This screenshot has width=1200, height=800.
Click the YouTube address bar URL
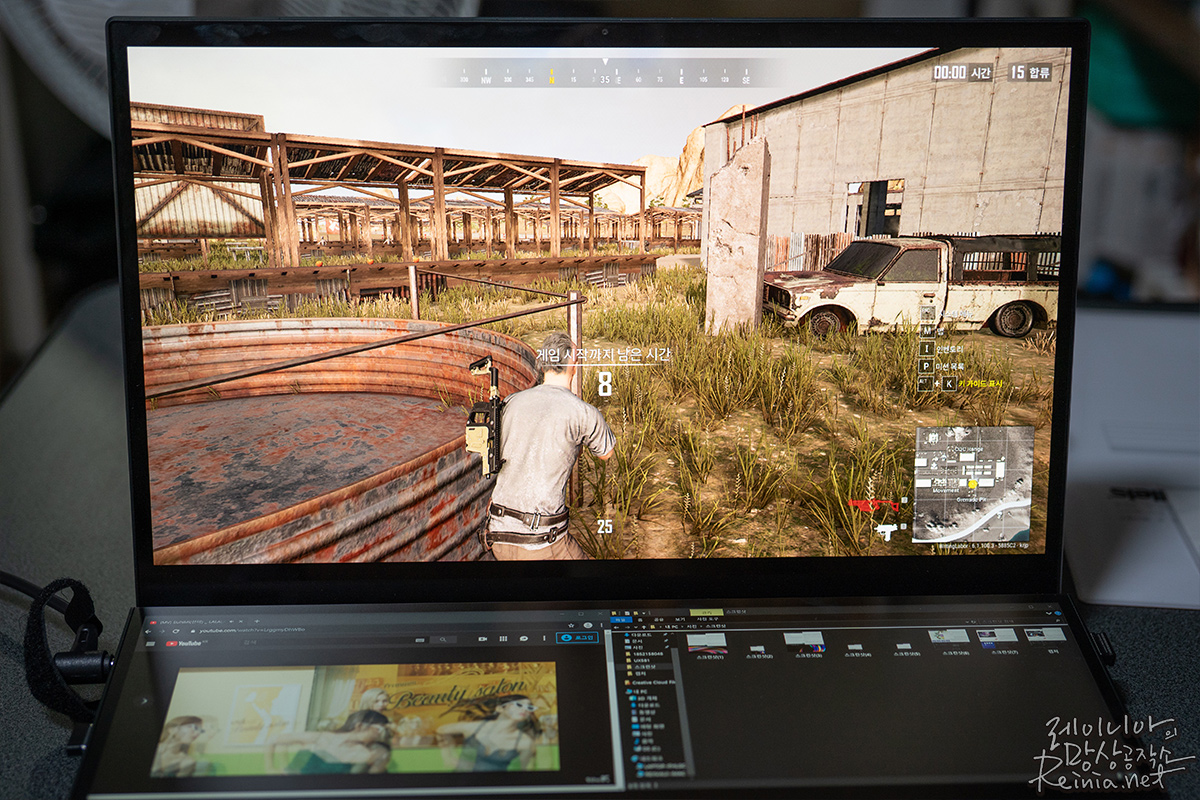point(252,631)
